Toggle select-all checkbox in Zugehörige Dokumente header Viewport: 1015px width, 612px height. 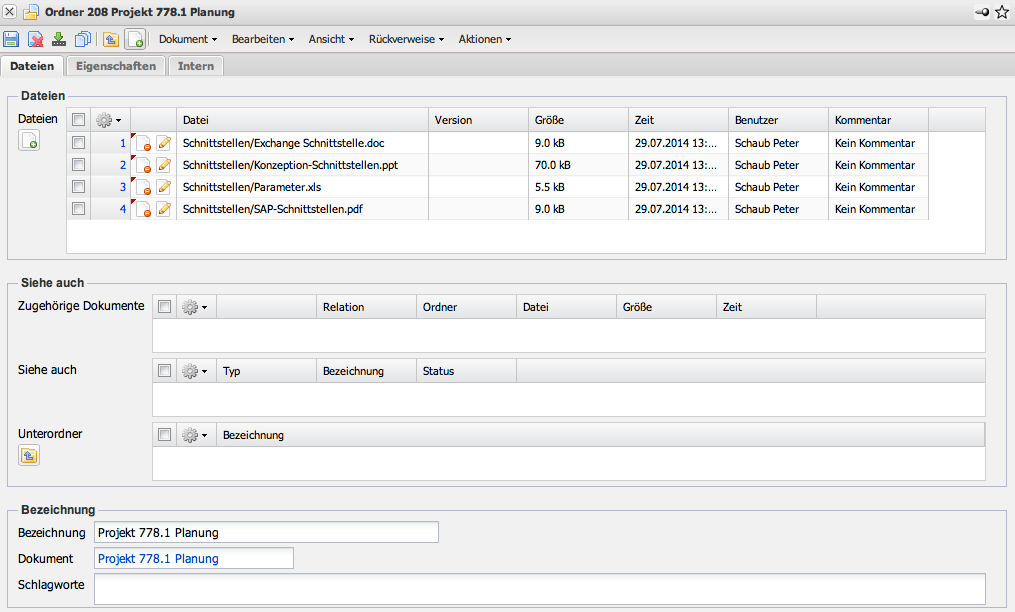click(x=165, y=307)
